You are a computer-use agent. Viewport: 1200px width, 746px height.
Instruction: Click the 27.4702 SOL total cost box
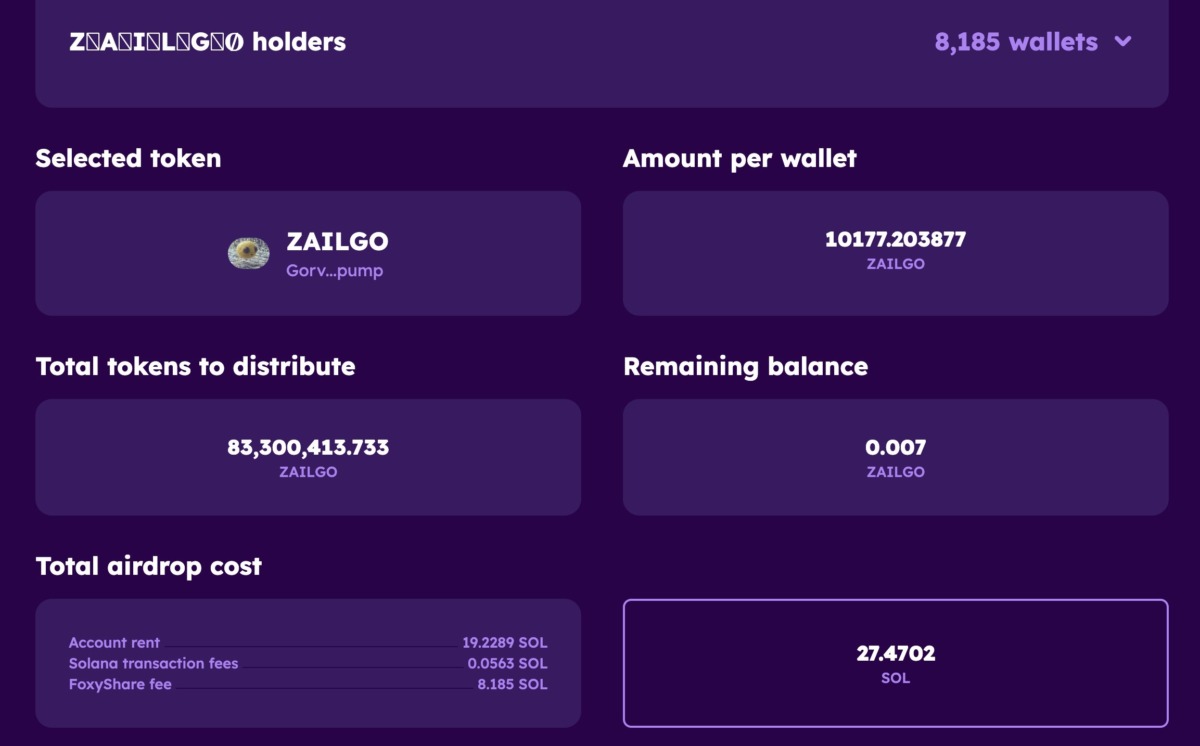[x=895, y=663]
